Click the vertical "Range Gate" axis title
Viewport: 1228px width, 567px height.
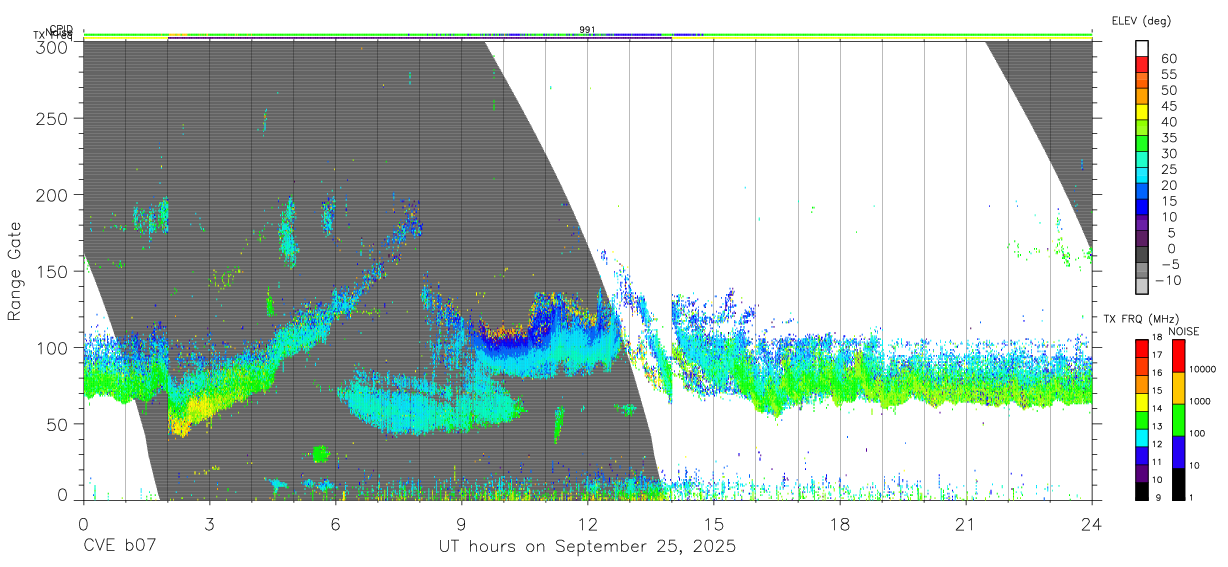coord(15,271)
